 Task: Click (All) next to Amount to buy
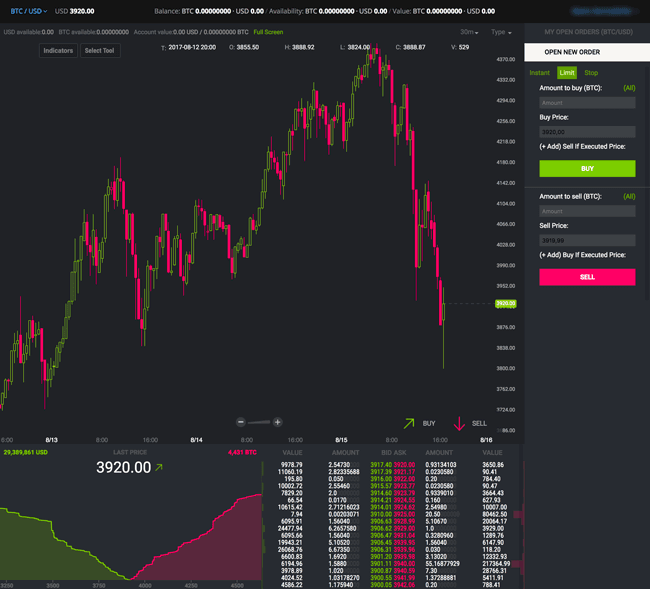click(x=629, y=88)
